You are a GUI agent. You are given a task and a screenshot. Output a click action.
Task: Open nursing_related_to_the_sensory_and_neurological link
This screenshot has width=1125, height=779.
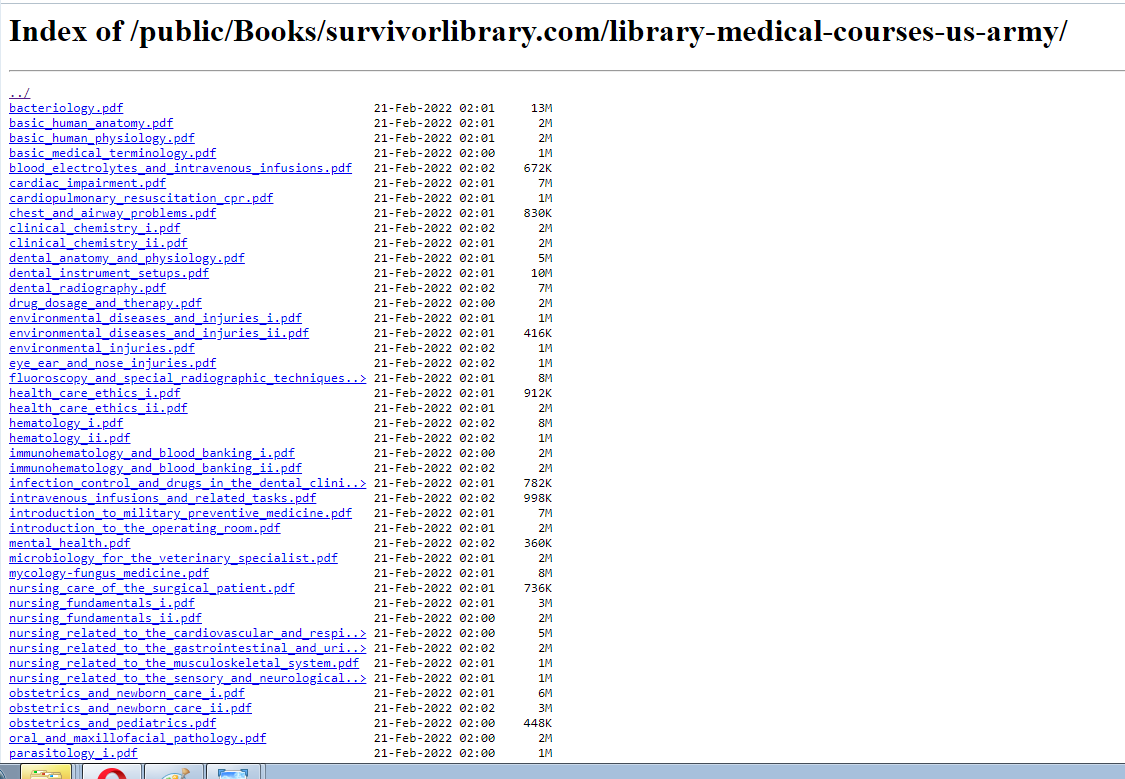(x=188, y=679)
